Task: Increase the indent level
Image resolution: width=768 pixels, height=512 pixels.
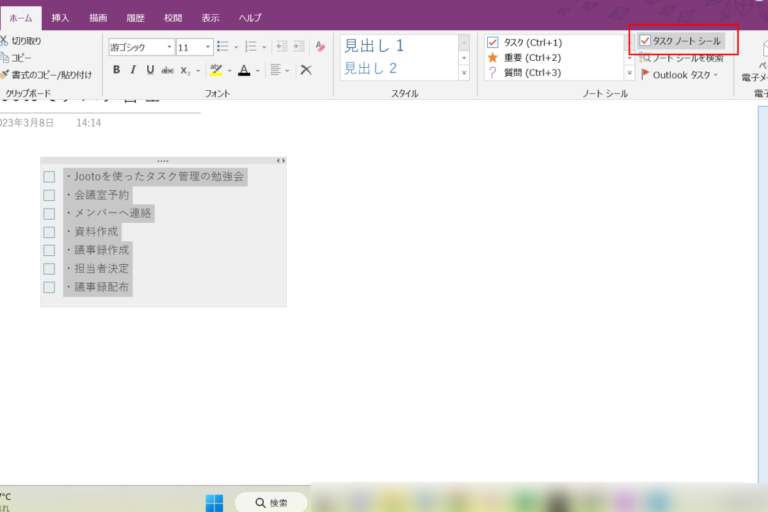Action: pos(299,47)
